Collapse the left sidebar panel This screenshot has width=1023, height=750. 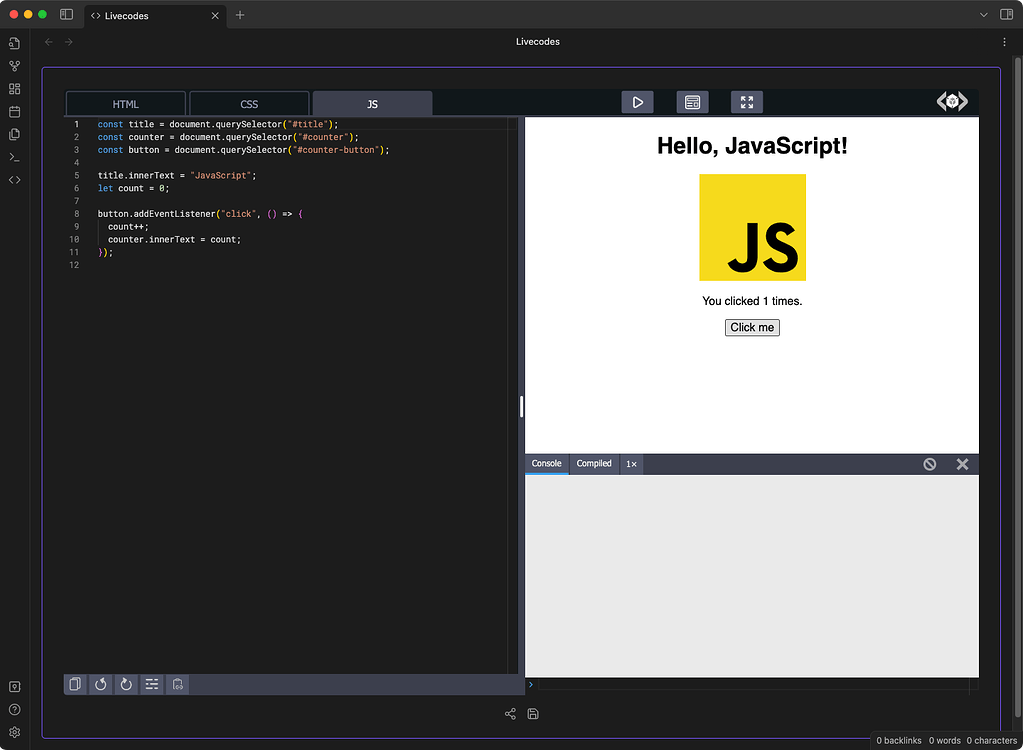(x=66, y=14)
